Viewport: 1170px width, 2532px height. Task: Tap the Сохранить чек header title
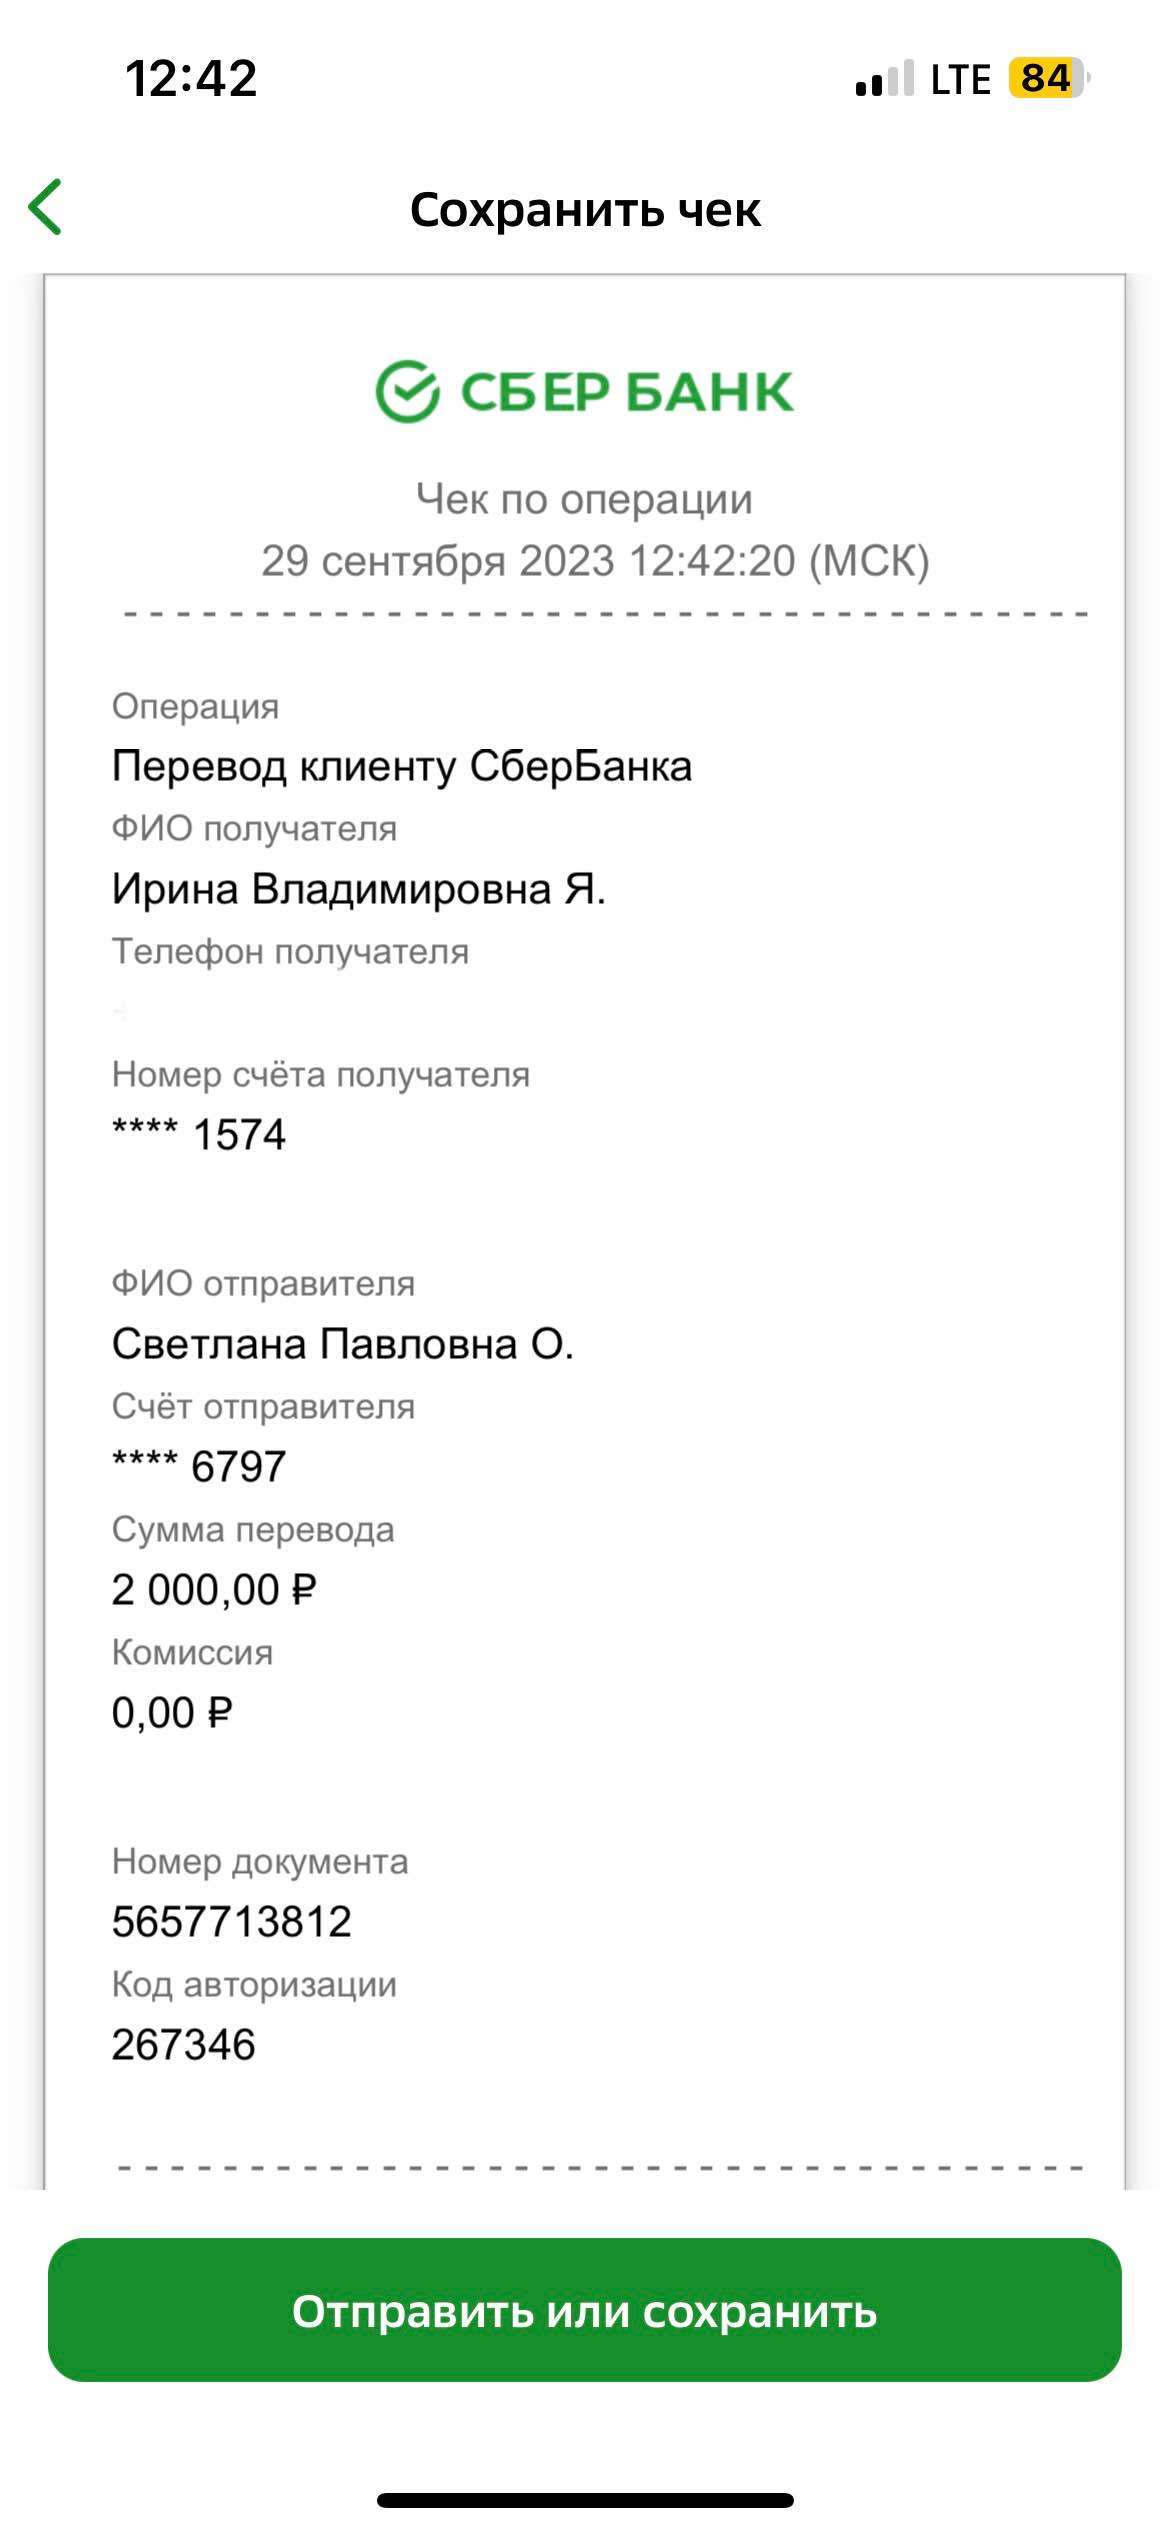click(x=585, y=210)
